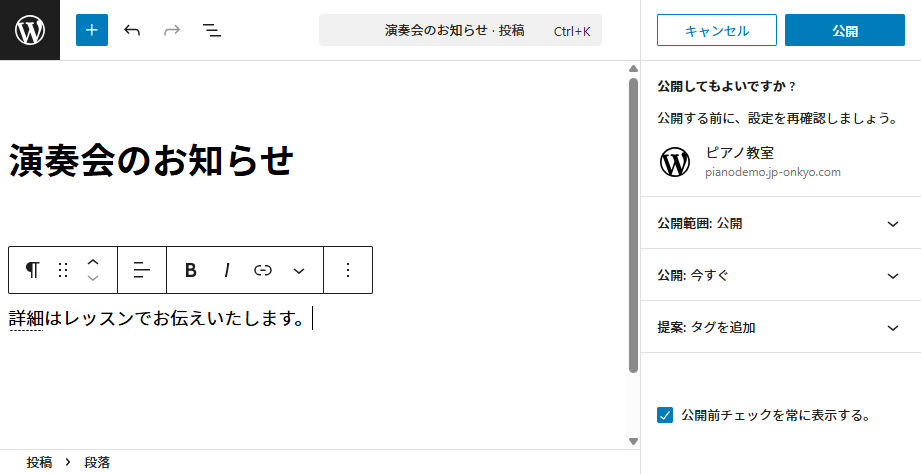Open the block options three-dot menu

348,270
